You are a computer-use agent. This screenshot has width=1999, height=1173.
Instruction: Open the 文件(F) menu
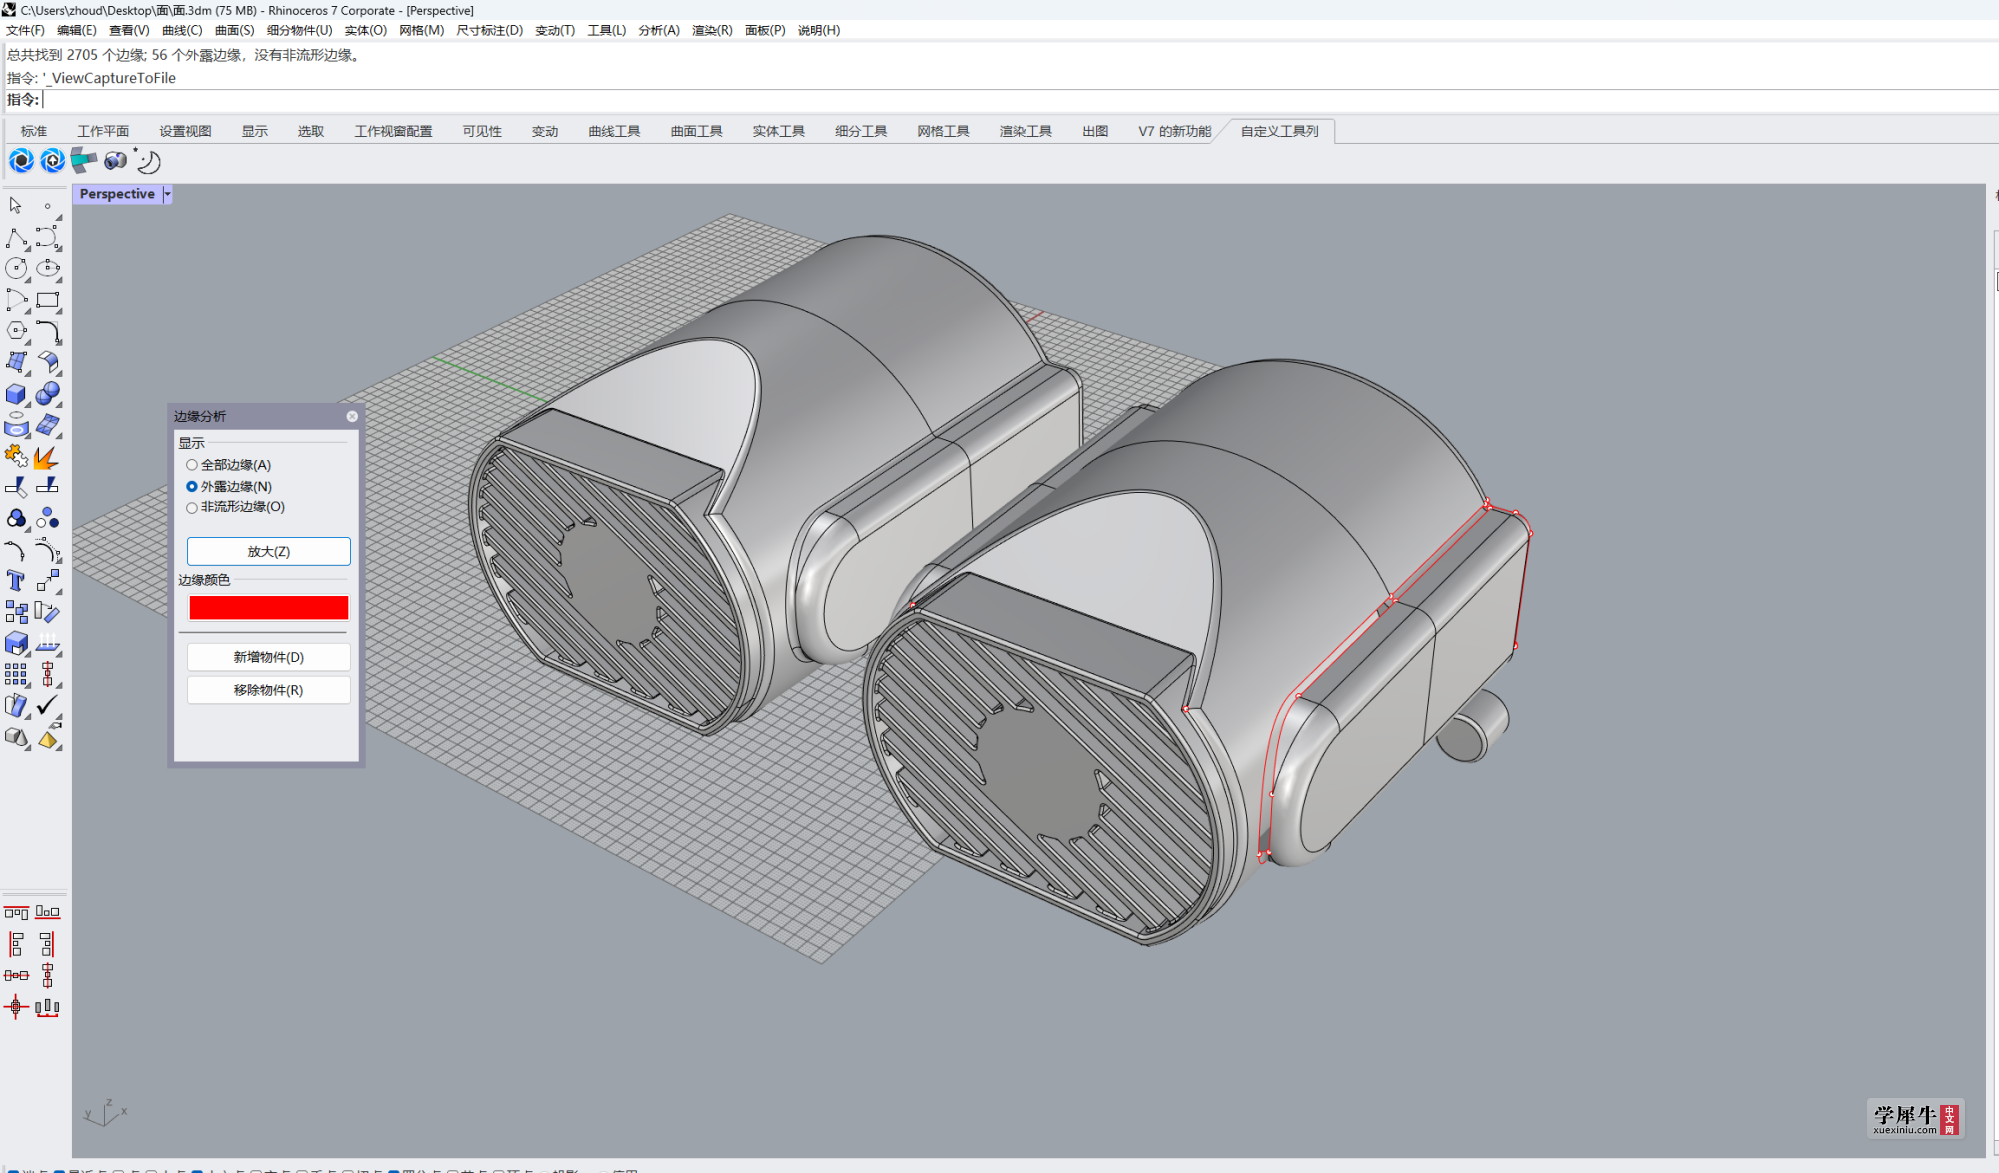tap(25, 30)
